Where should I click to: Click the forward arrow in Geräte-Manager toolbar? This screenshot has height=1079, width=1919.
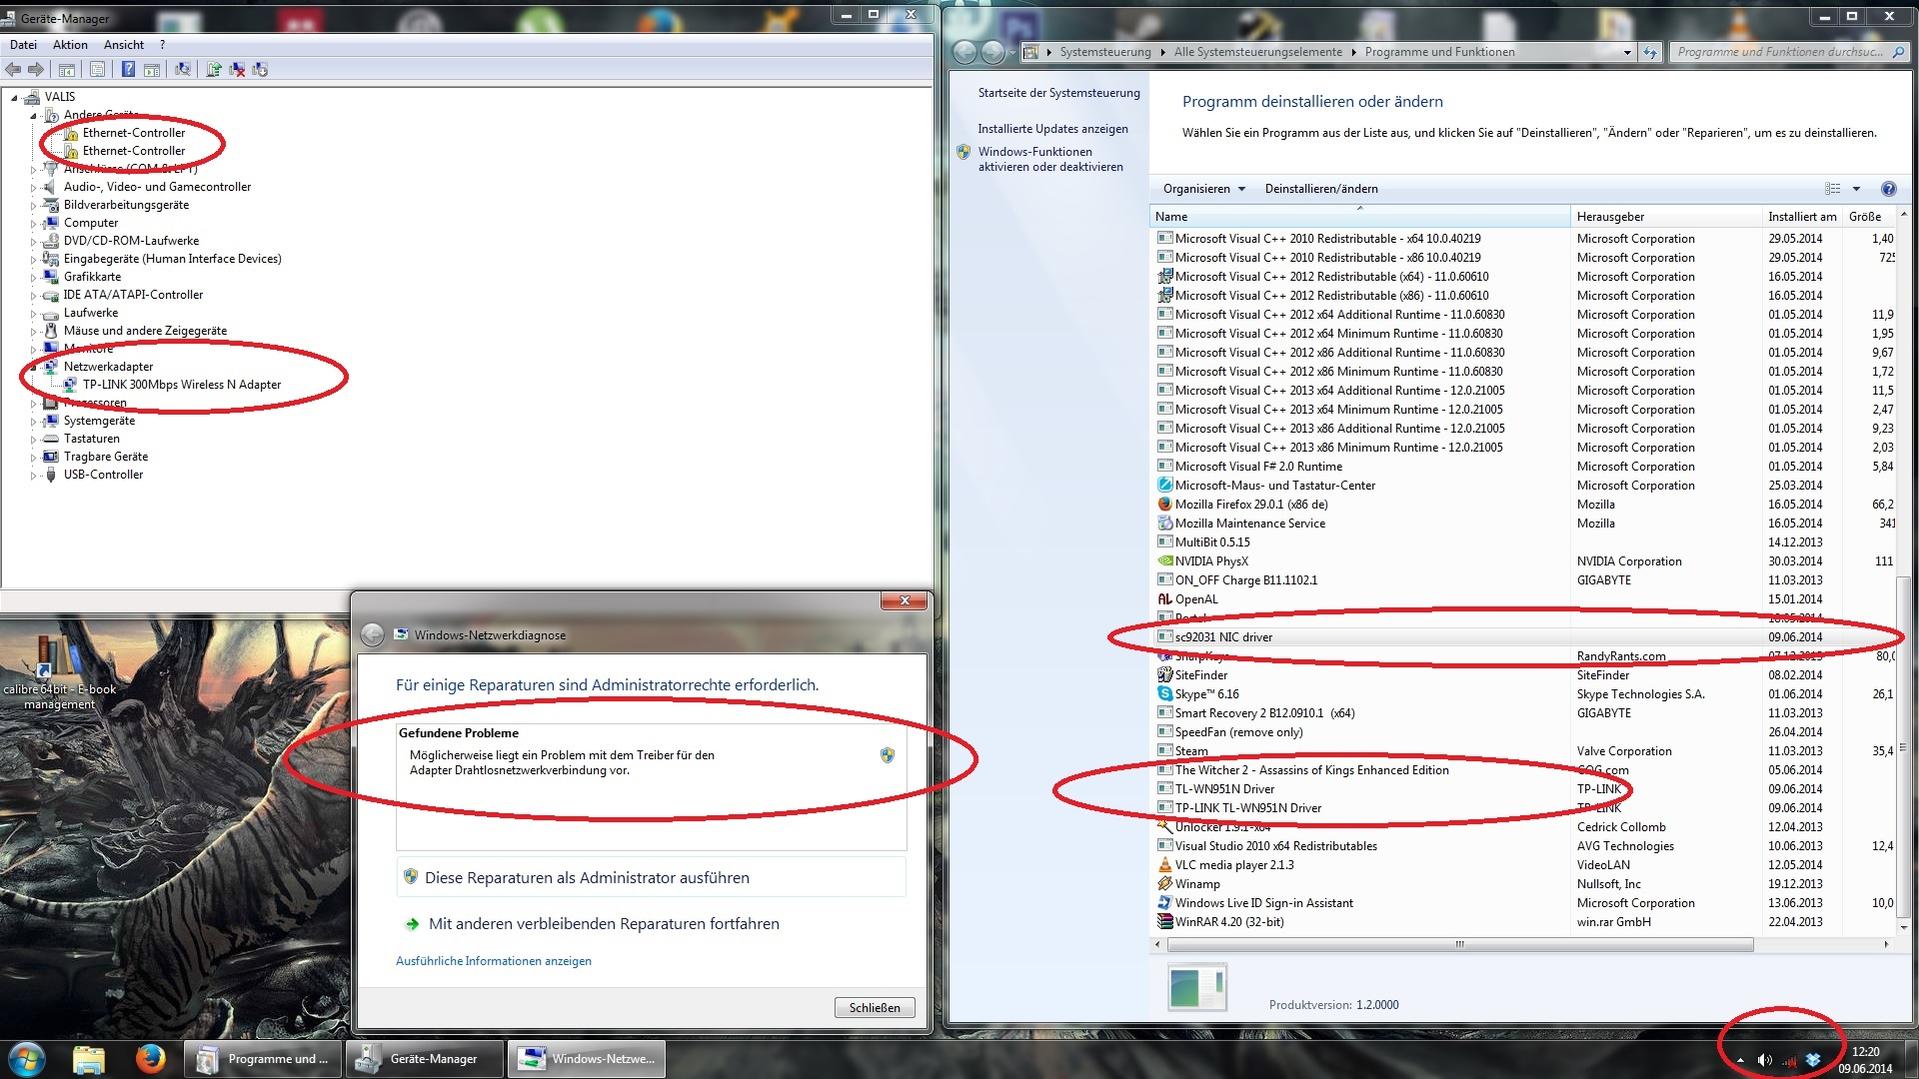click(x=36, y=69)
